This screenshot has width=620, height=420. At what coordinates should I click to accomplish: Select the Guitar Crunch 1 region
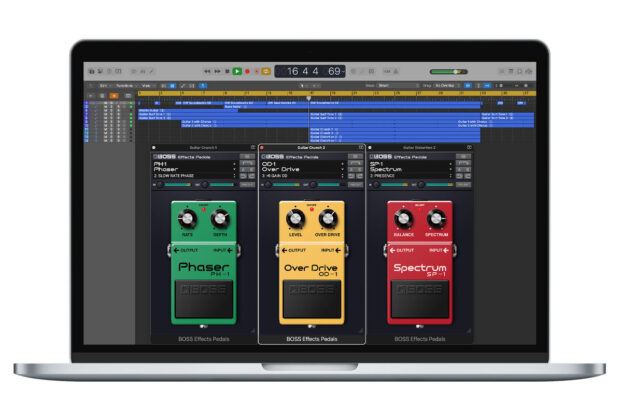(x=394, y=129)
